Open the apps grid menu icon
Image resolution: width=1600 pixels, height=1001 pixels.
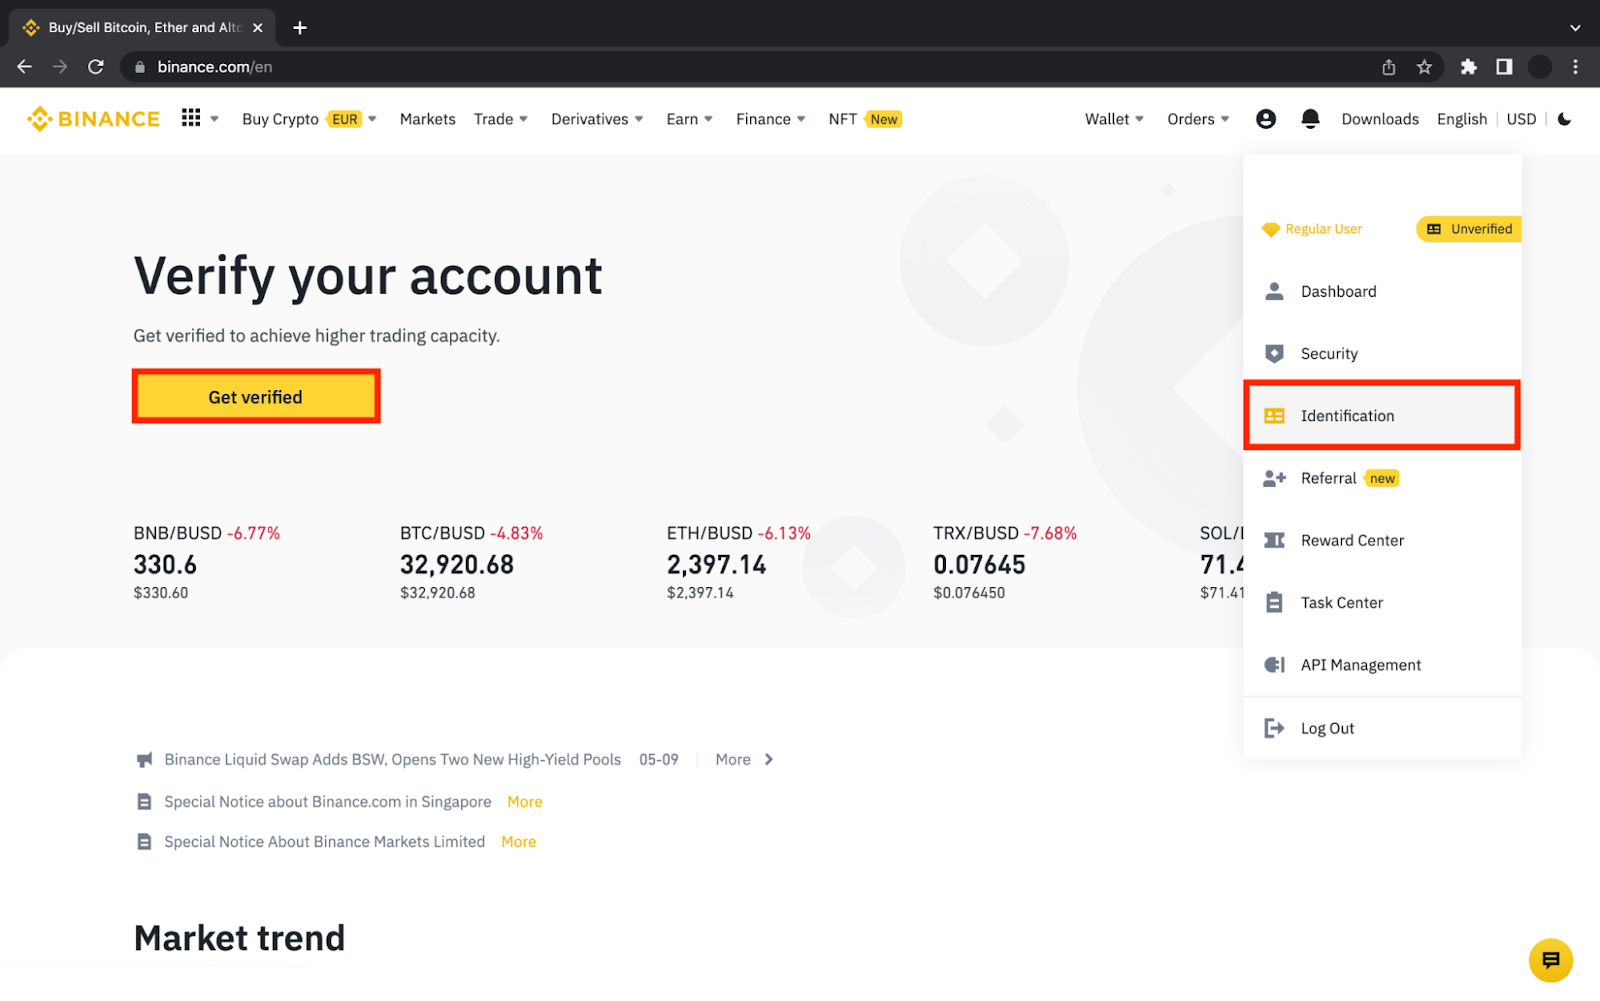(191, 118)
